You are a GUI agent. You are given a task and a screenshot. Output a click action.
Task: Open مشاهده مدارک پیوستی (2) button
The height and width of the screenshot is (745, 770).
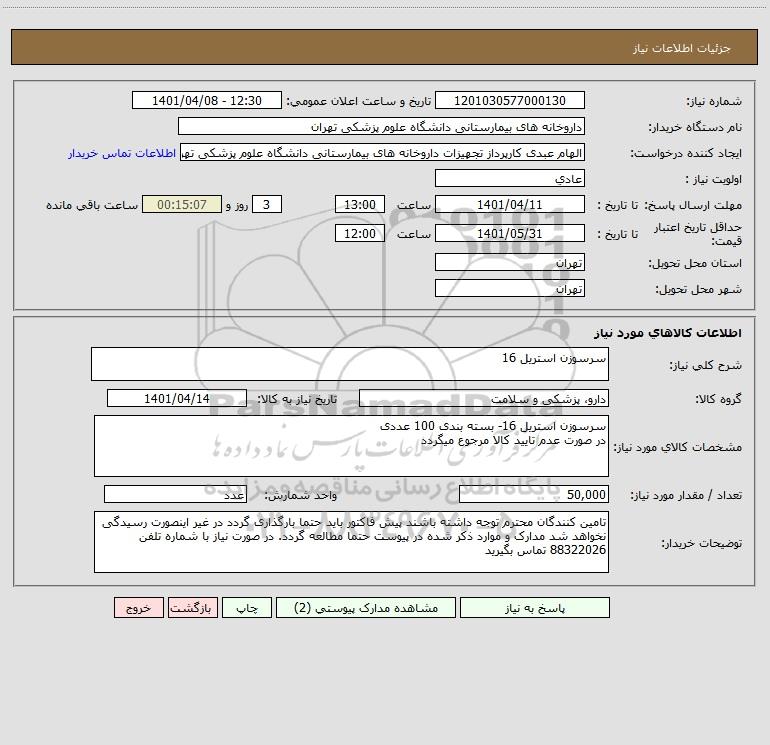click(366, 608)
